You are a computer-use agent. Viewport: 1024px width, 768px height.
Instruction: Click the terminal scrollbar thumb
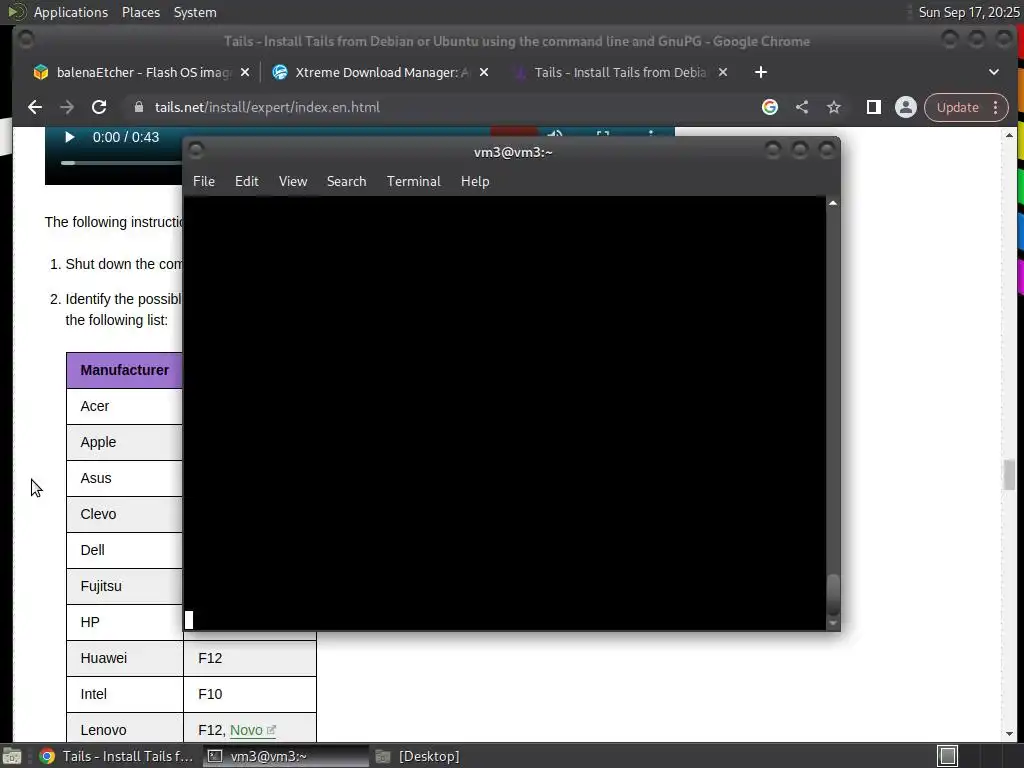point(833,594)
